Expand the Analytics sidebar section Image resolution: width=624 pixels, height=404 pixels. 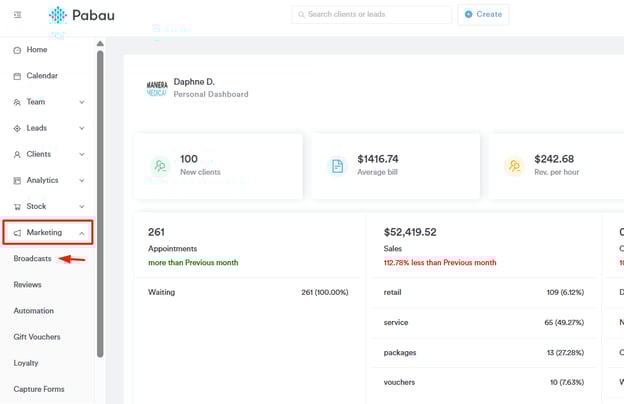click(x=48, y=180)
